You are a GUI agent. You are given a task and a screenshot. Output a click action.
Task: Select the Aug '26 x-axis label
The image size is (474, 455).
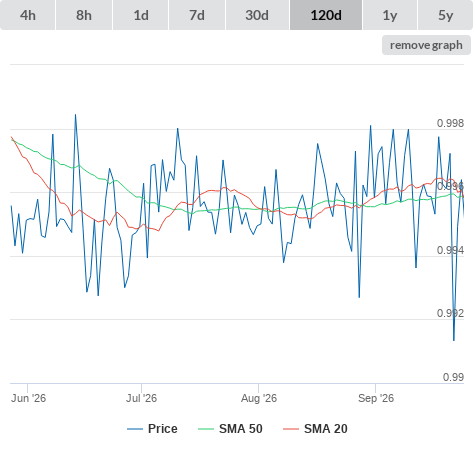click(259, 398)
